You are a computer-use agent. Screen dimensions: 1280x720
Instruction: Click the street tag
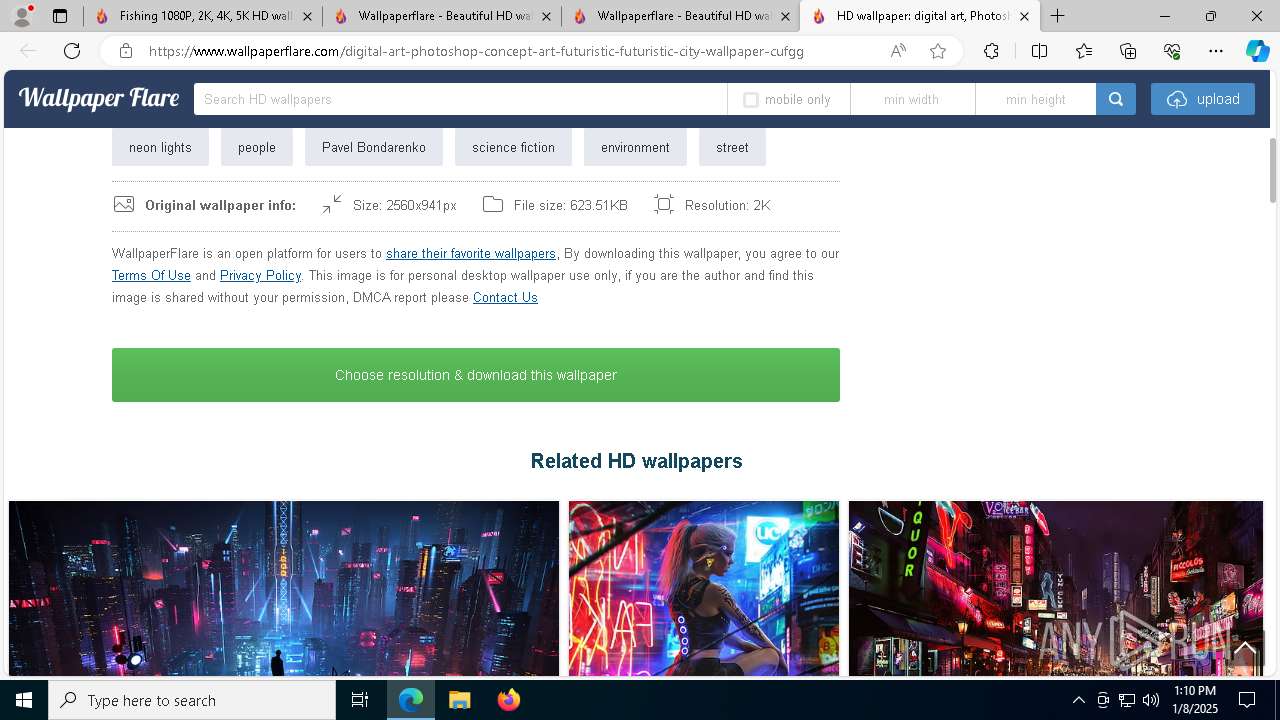[x=732, y=147]
